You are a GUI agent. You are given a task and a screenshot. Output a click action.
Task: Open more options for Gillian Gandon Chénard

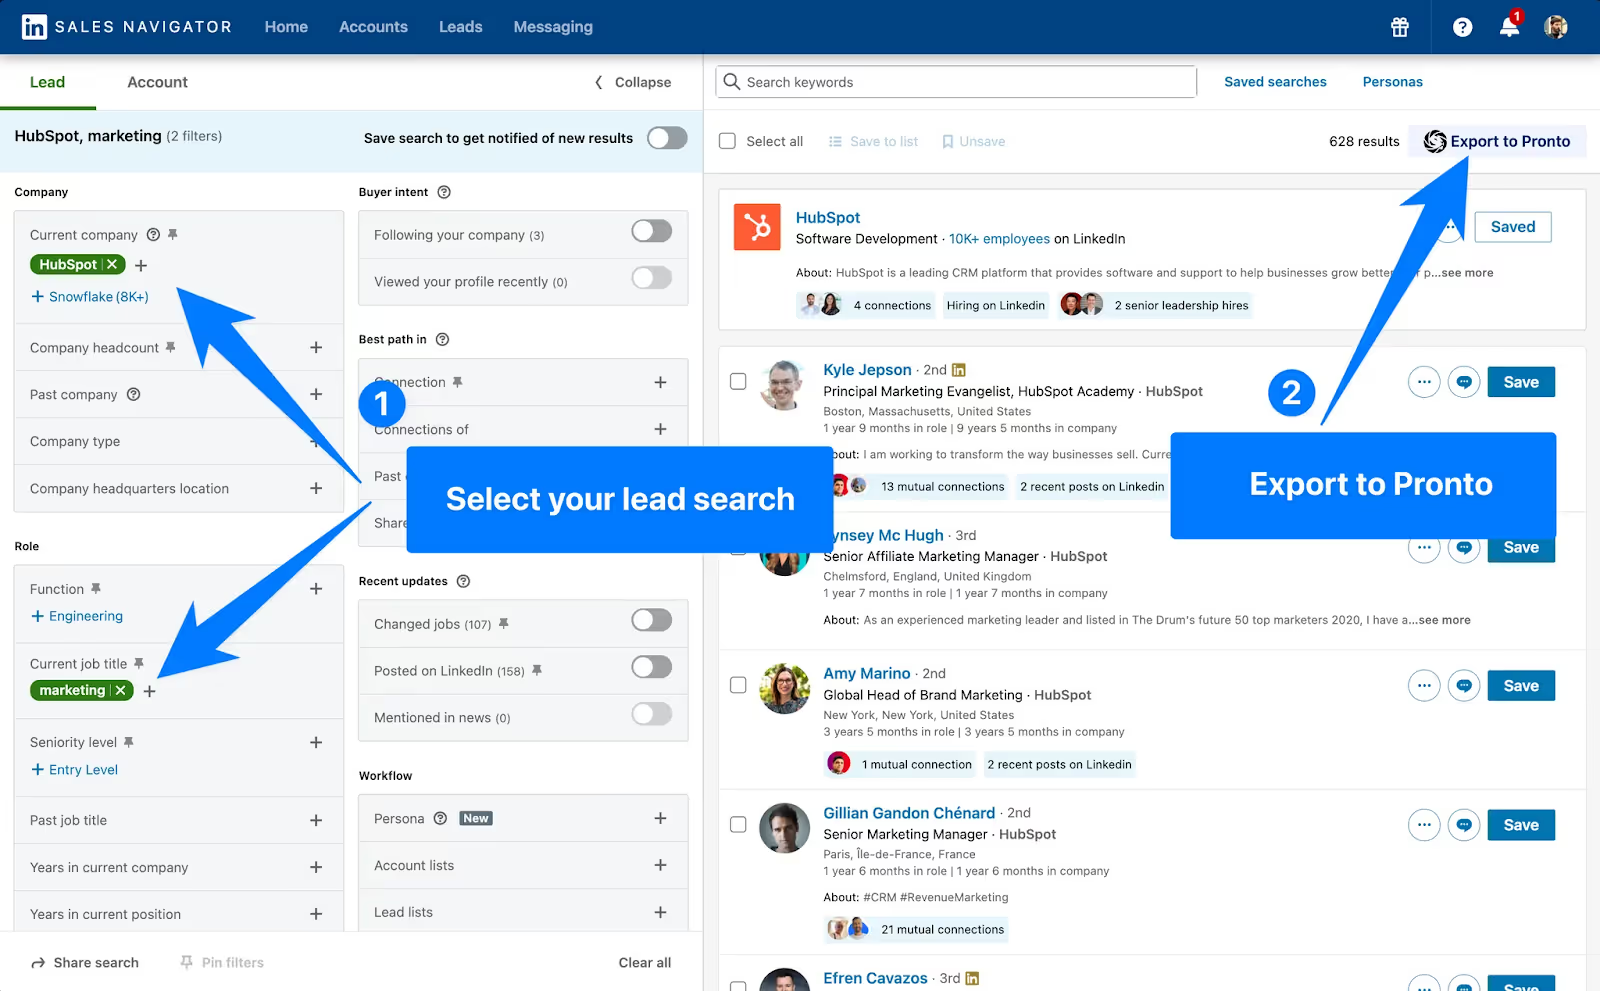(x=1424, y=824)
